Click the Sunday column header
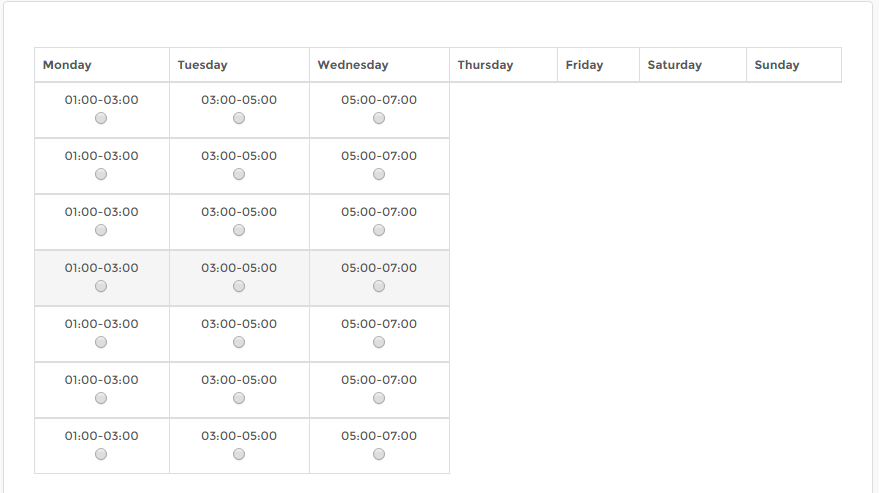The image size is (879, 493). click(777, 65)
